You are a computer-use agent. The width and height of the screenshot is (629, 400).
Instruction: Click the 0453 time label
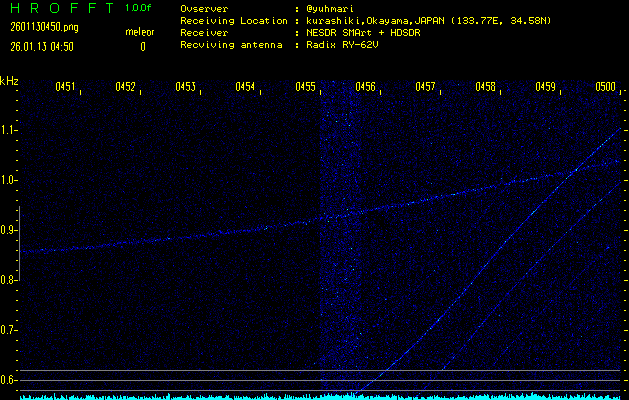186,87
